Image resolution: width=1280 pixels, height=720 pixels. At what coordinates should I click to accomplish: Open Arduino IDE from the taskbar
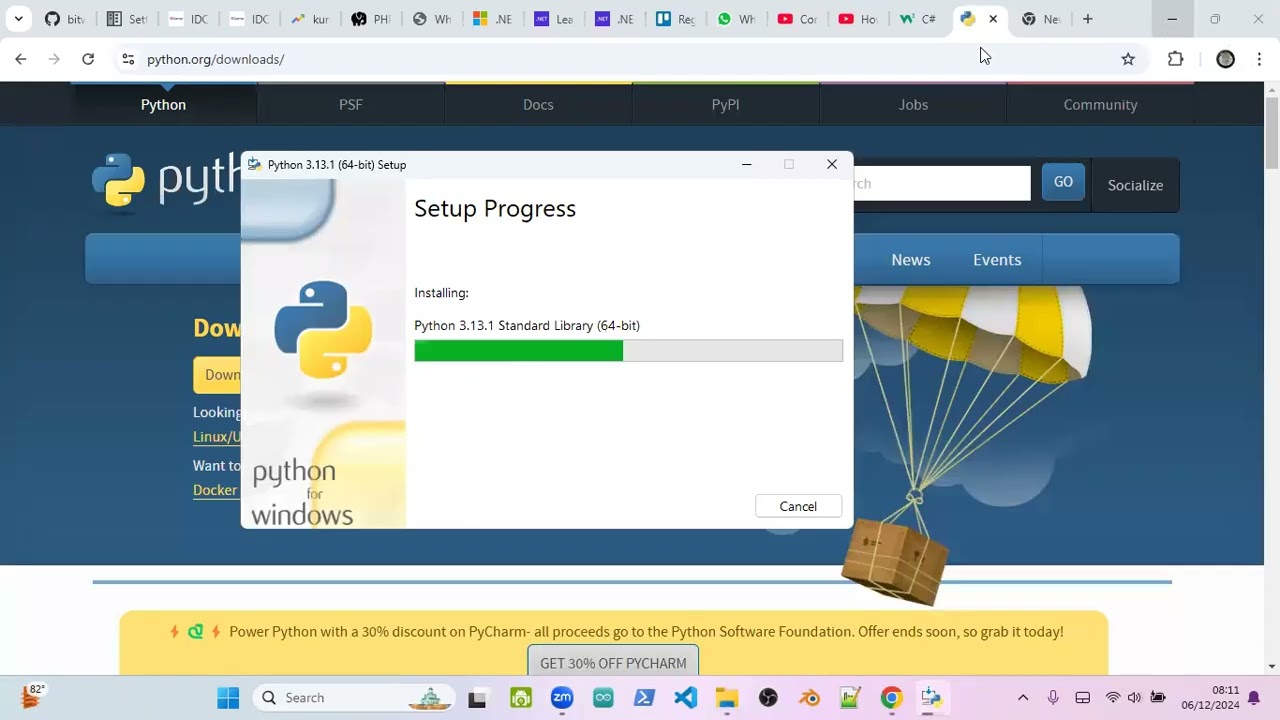pyautogui.click(x=603, y=698)
